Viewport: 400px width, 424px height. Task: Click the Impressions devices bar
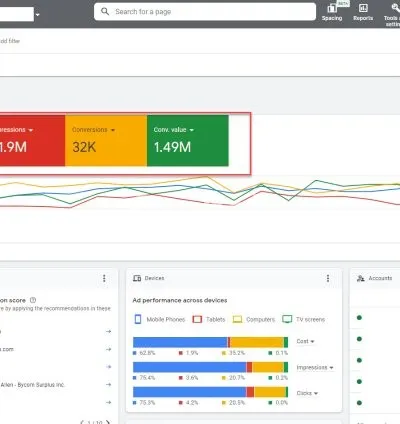click(210, 367)
